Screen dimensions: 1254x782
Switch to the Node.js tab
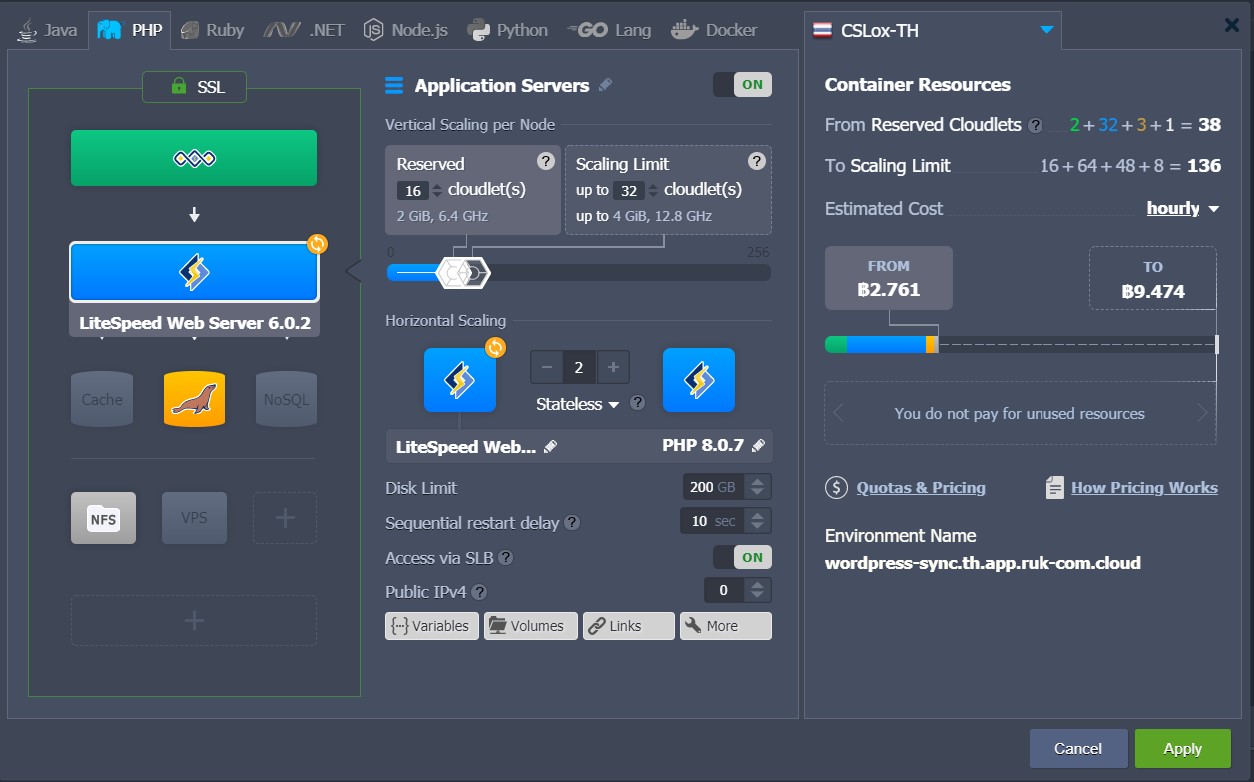pyautogui.click(x=405, y=30)
